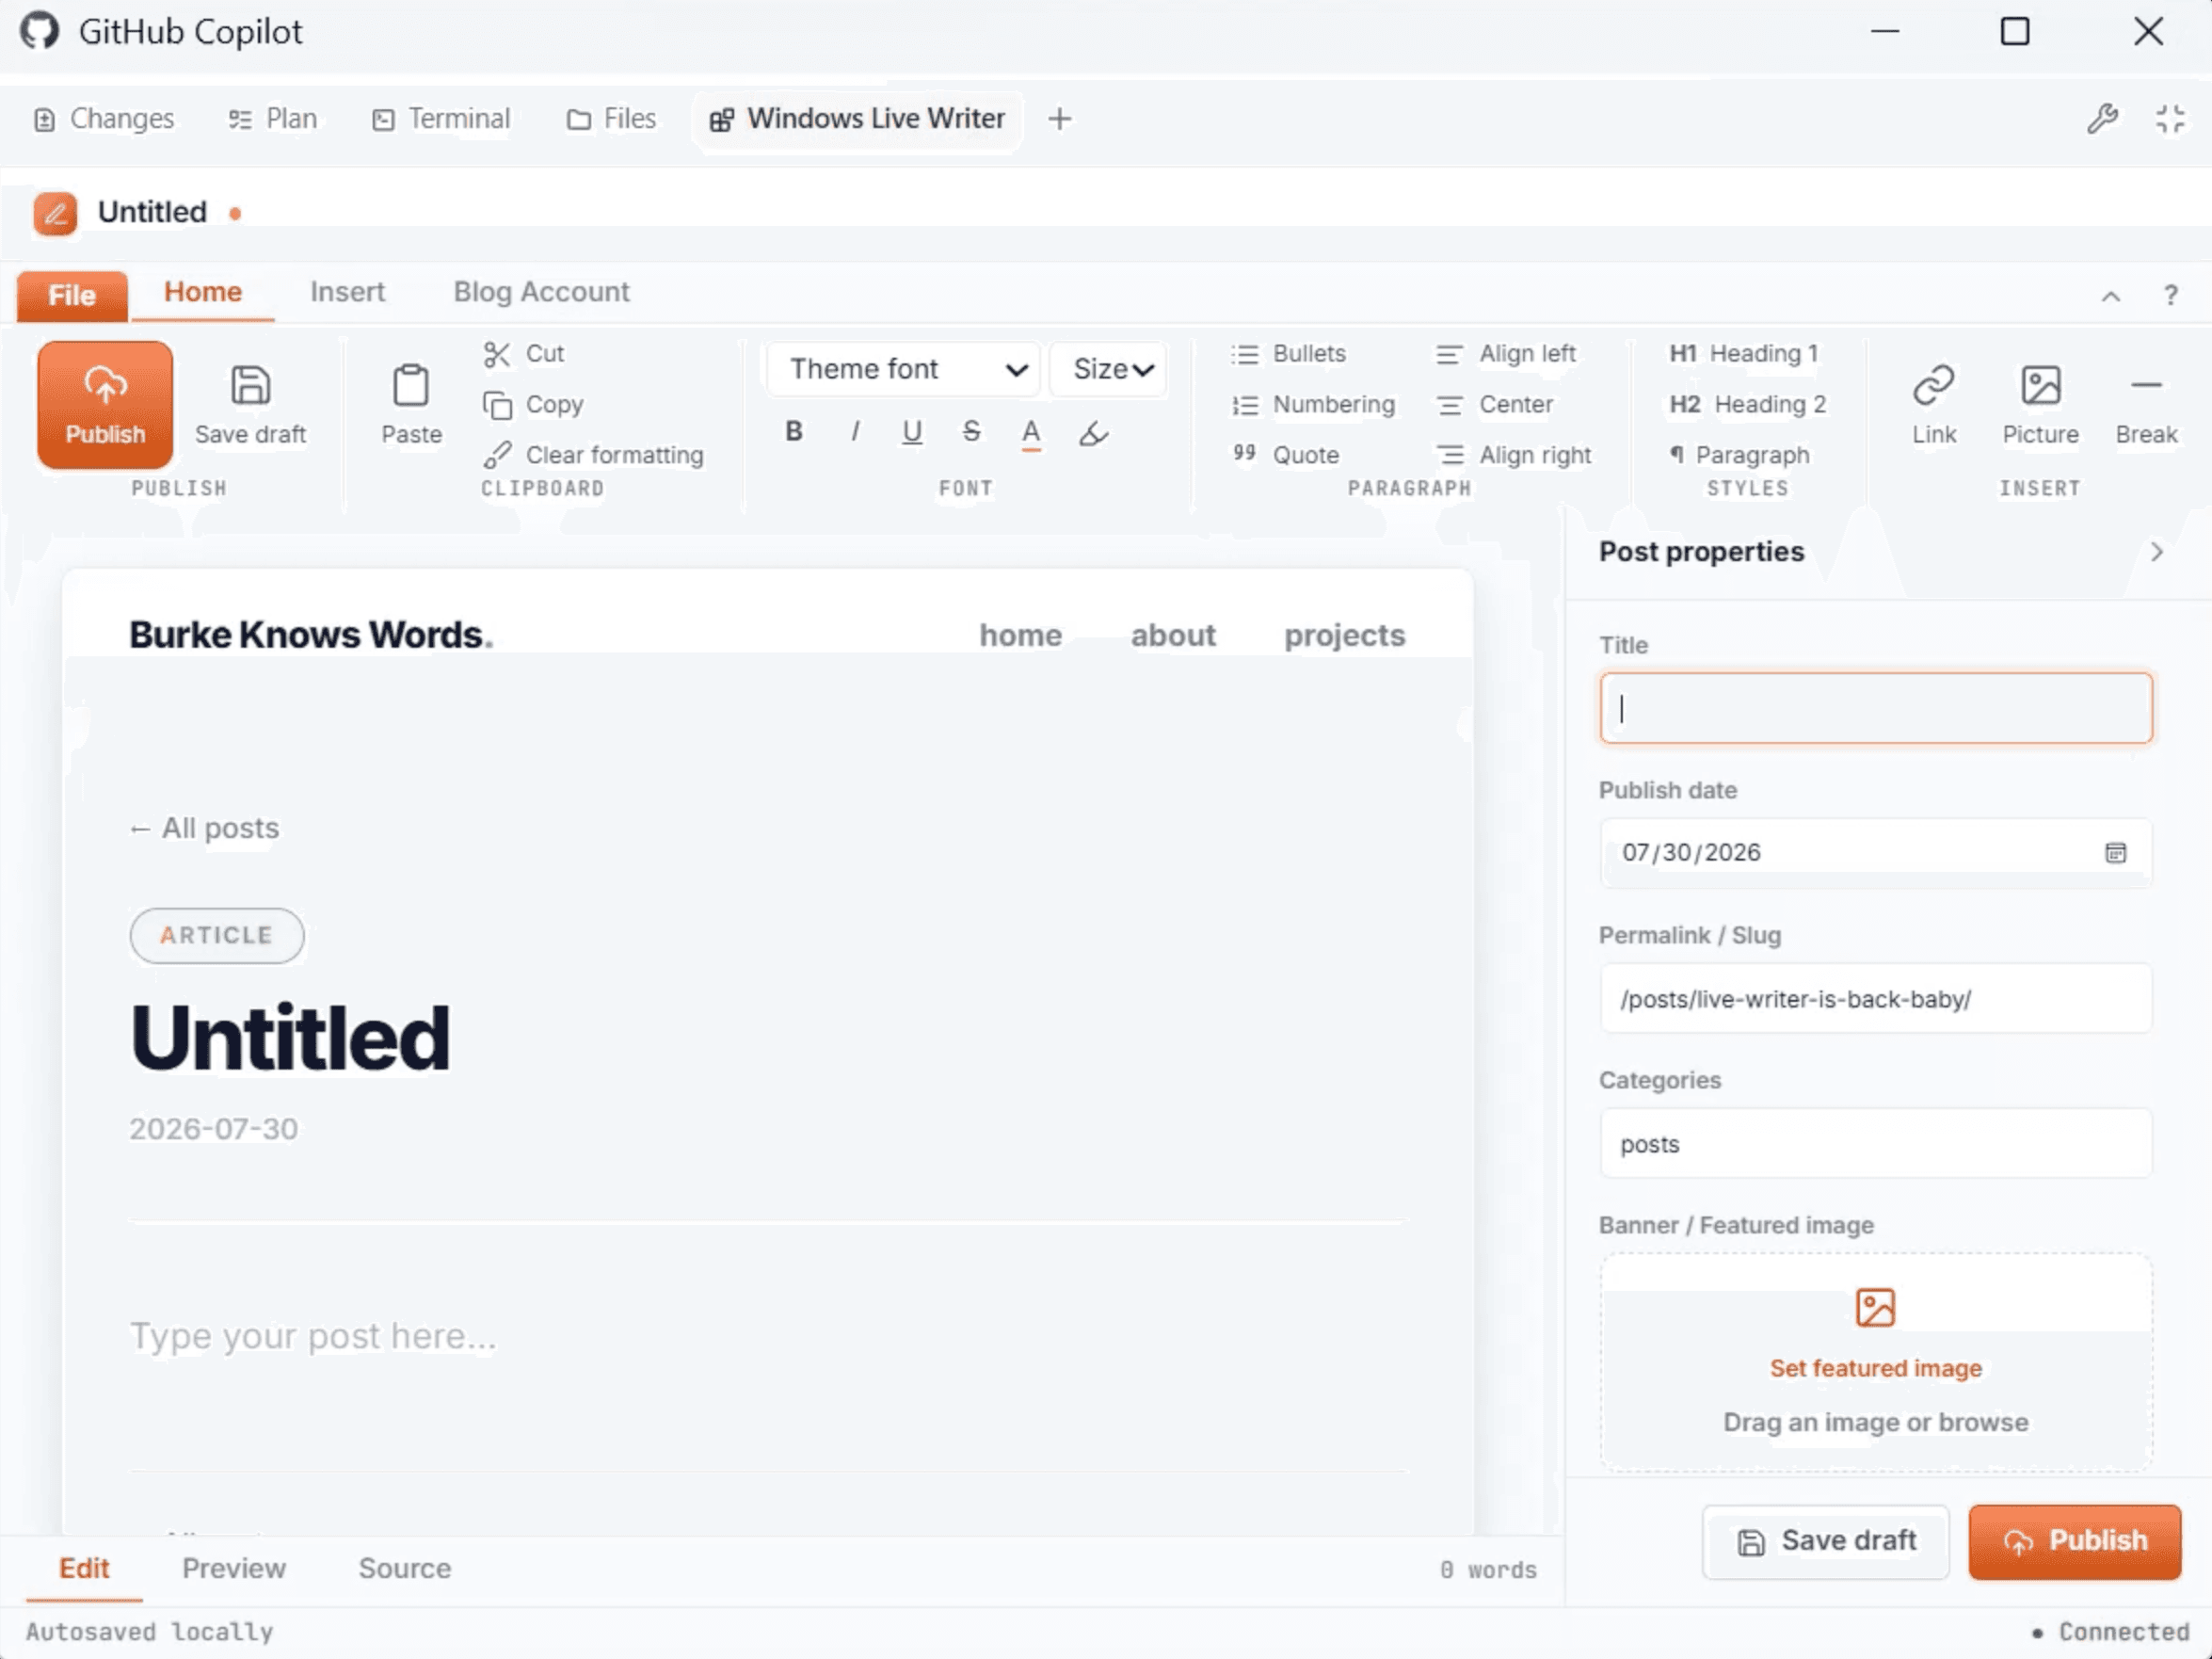This screenshot has width=2212, height=1659.
Task: Open the Terminal tab
Action: 441,119
